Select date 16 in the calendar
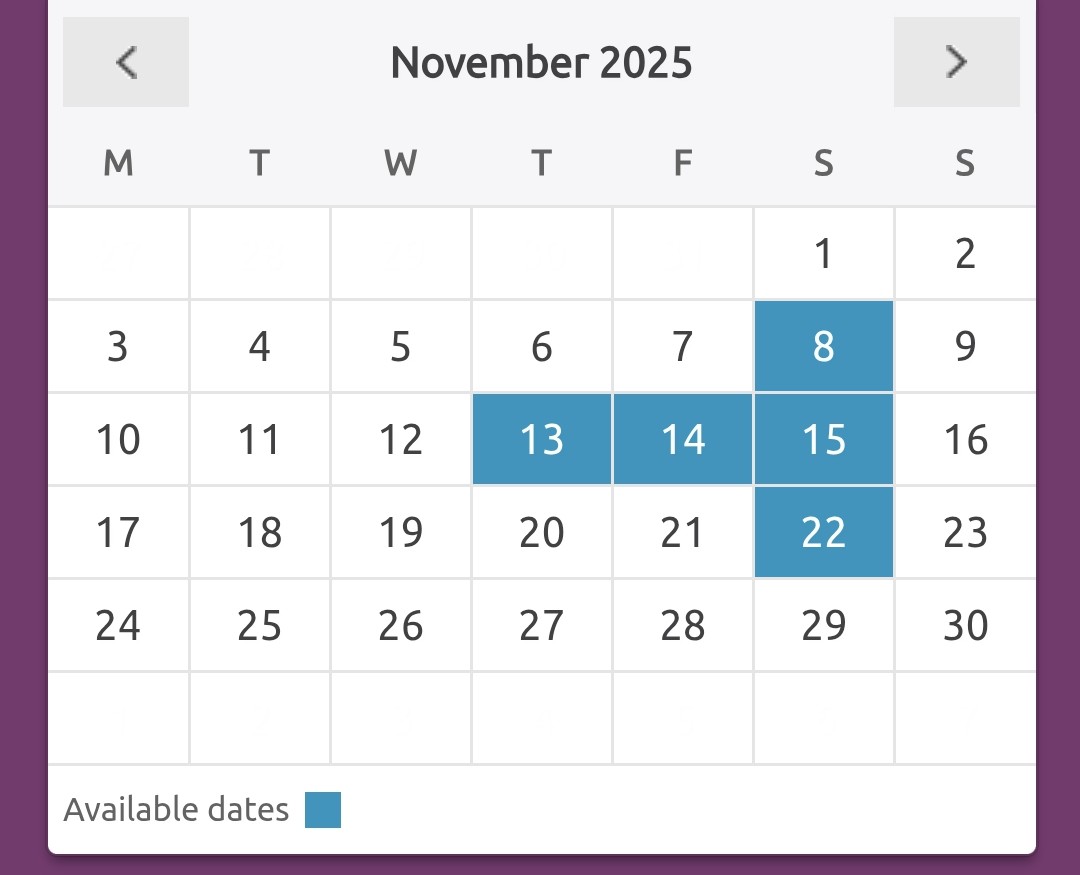The height and width of the screenshot is (875, 1080). click(965, 440)
